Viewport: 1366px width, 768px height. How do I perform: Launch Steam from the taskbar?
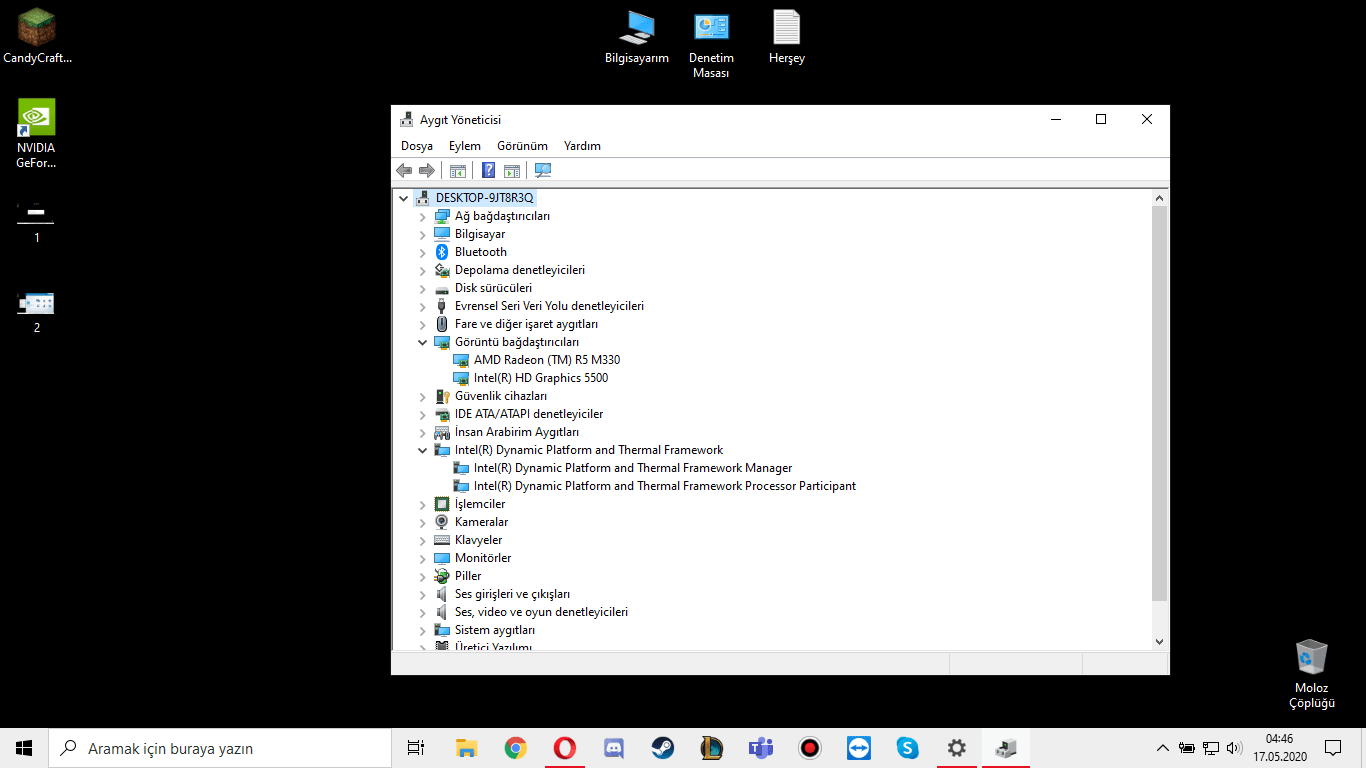(663, 747)
